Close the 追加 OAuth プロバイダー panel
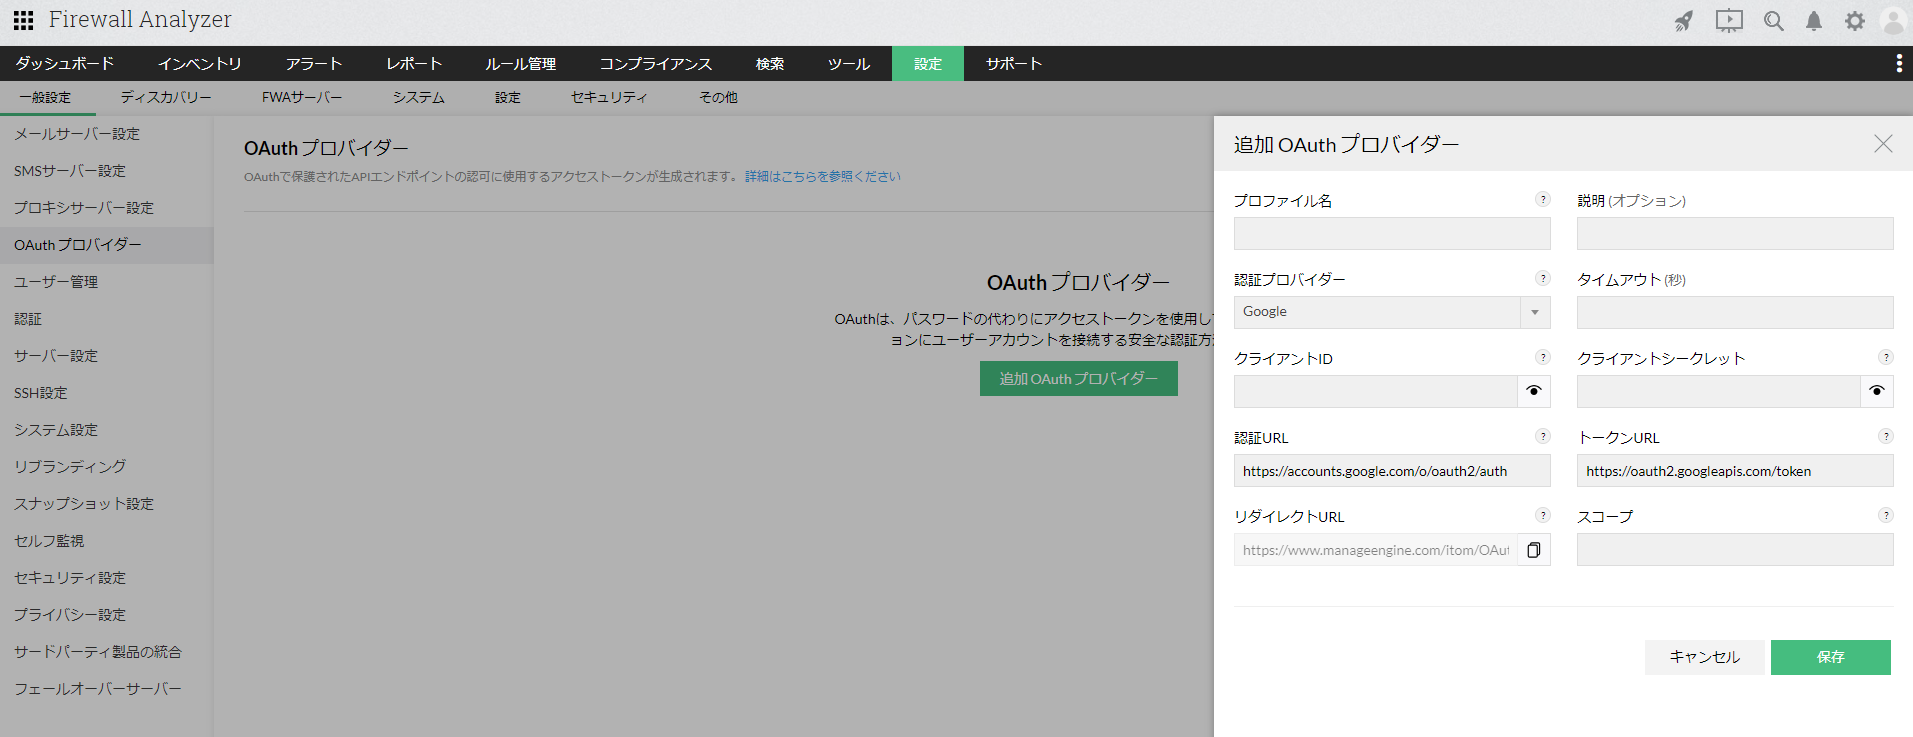Viewport: 1913px width, 737px height. pos(1883,144)
